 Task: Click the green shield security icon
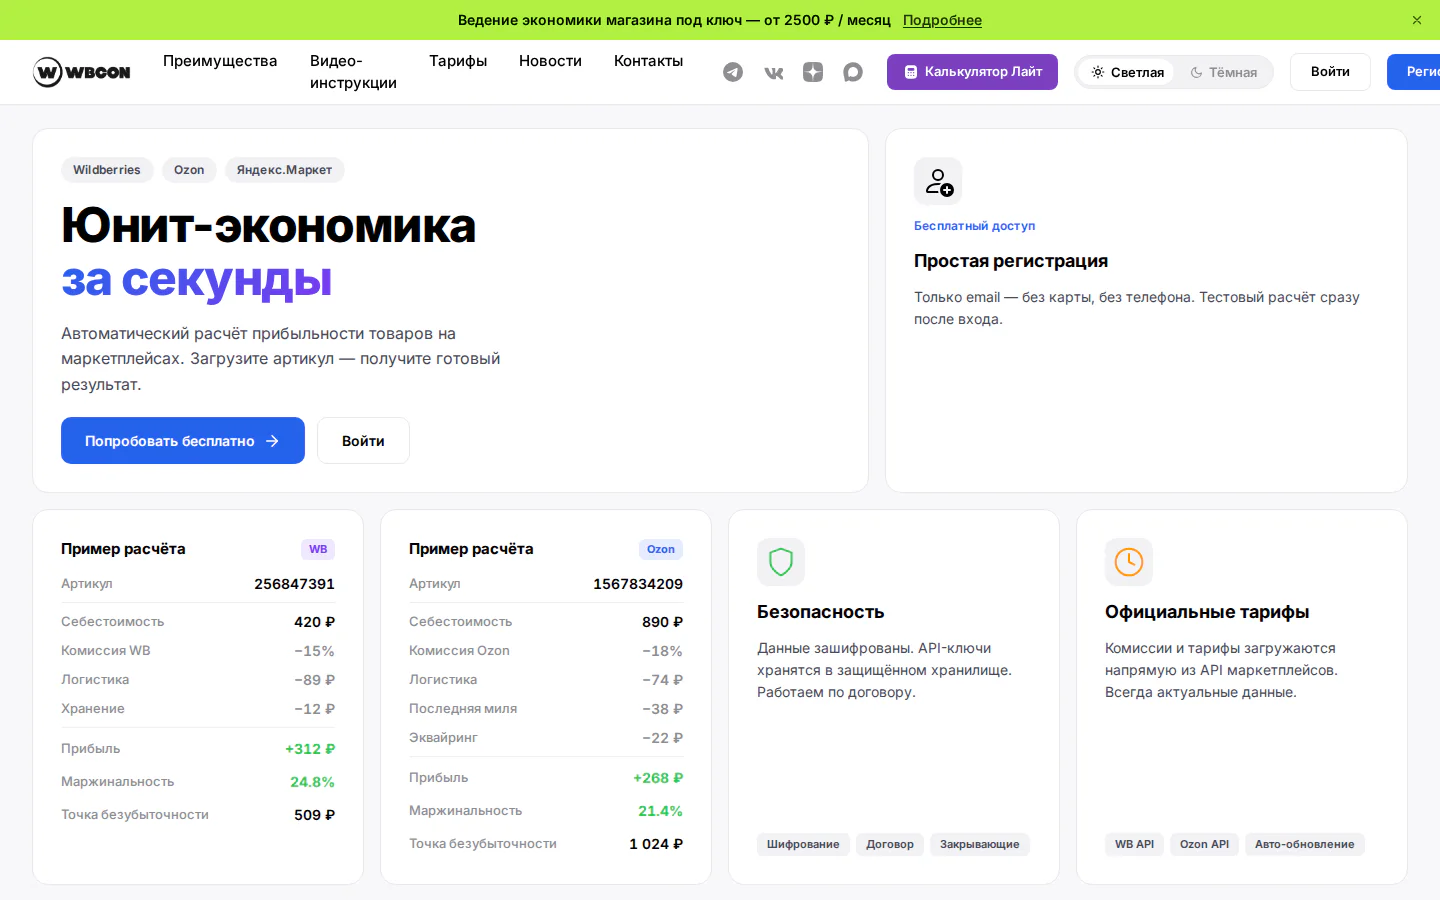pyautogui.click(x=781, y=562)
